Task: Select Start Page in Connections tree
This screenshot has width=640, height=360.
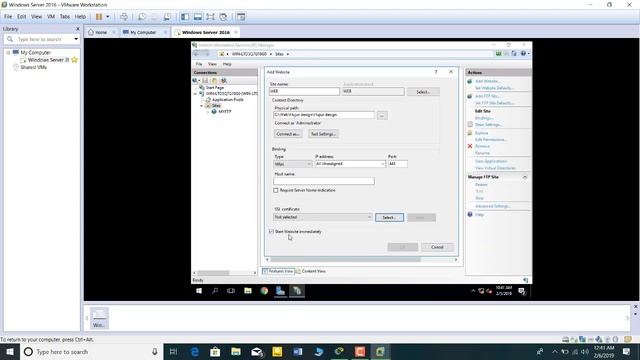Action: [x=215, y=87]
